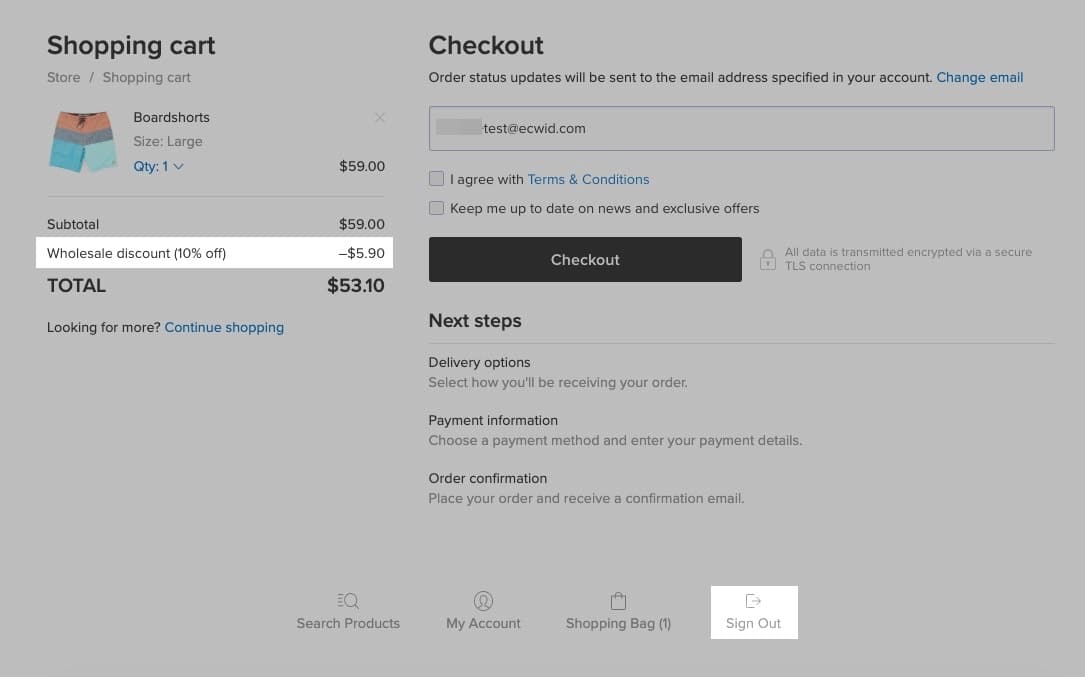The width and height of the screenshot is (1085, 677).
Task: Click the Boardshorts product thumbnail
Action: [x=83, y=142]
